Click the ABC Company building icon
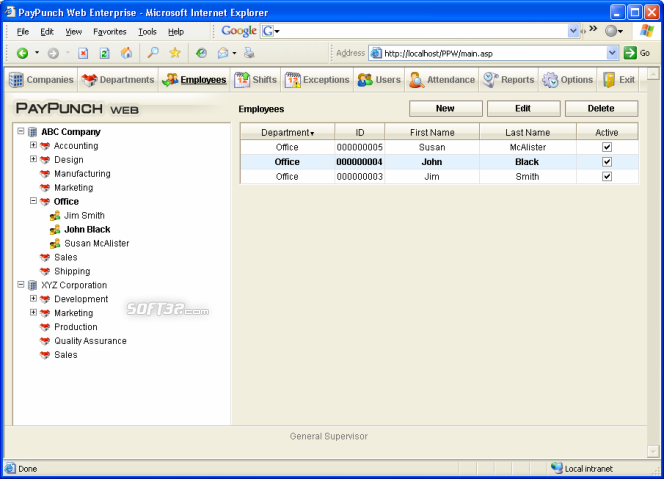Viewport: 664px width, 479px height. 33,132
